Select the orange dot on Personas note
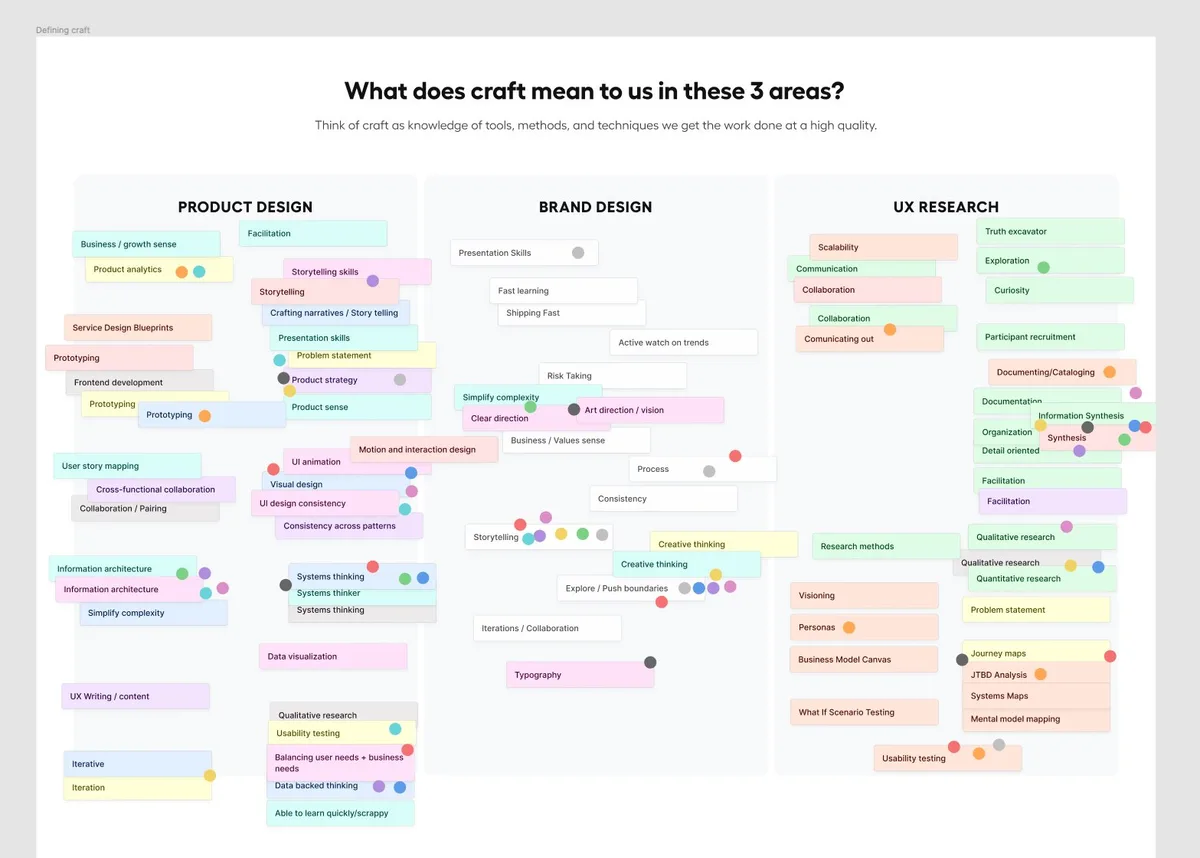 (x=849, y=628)
